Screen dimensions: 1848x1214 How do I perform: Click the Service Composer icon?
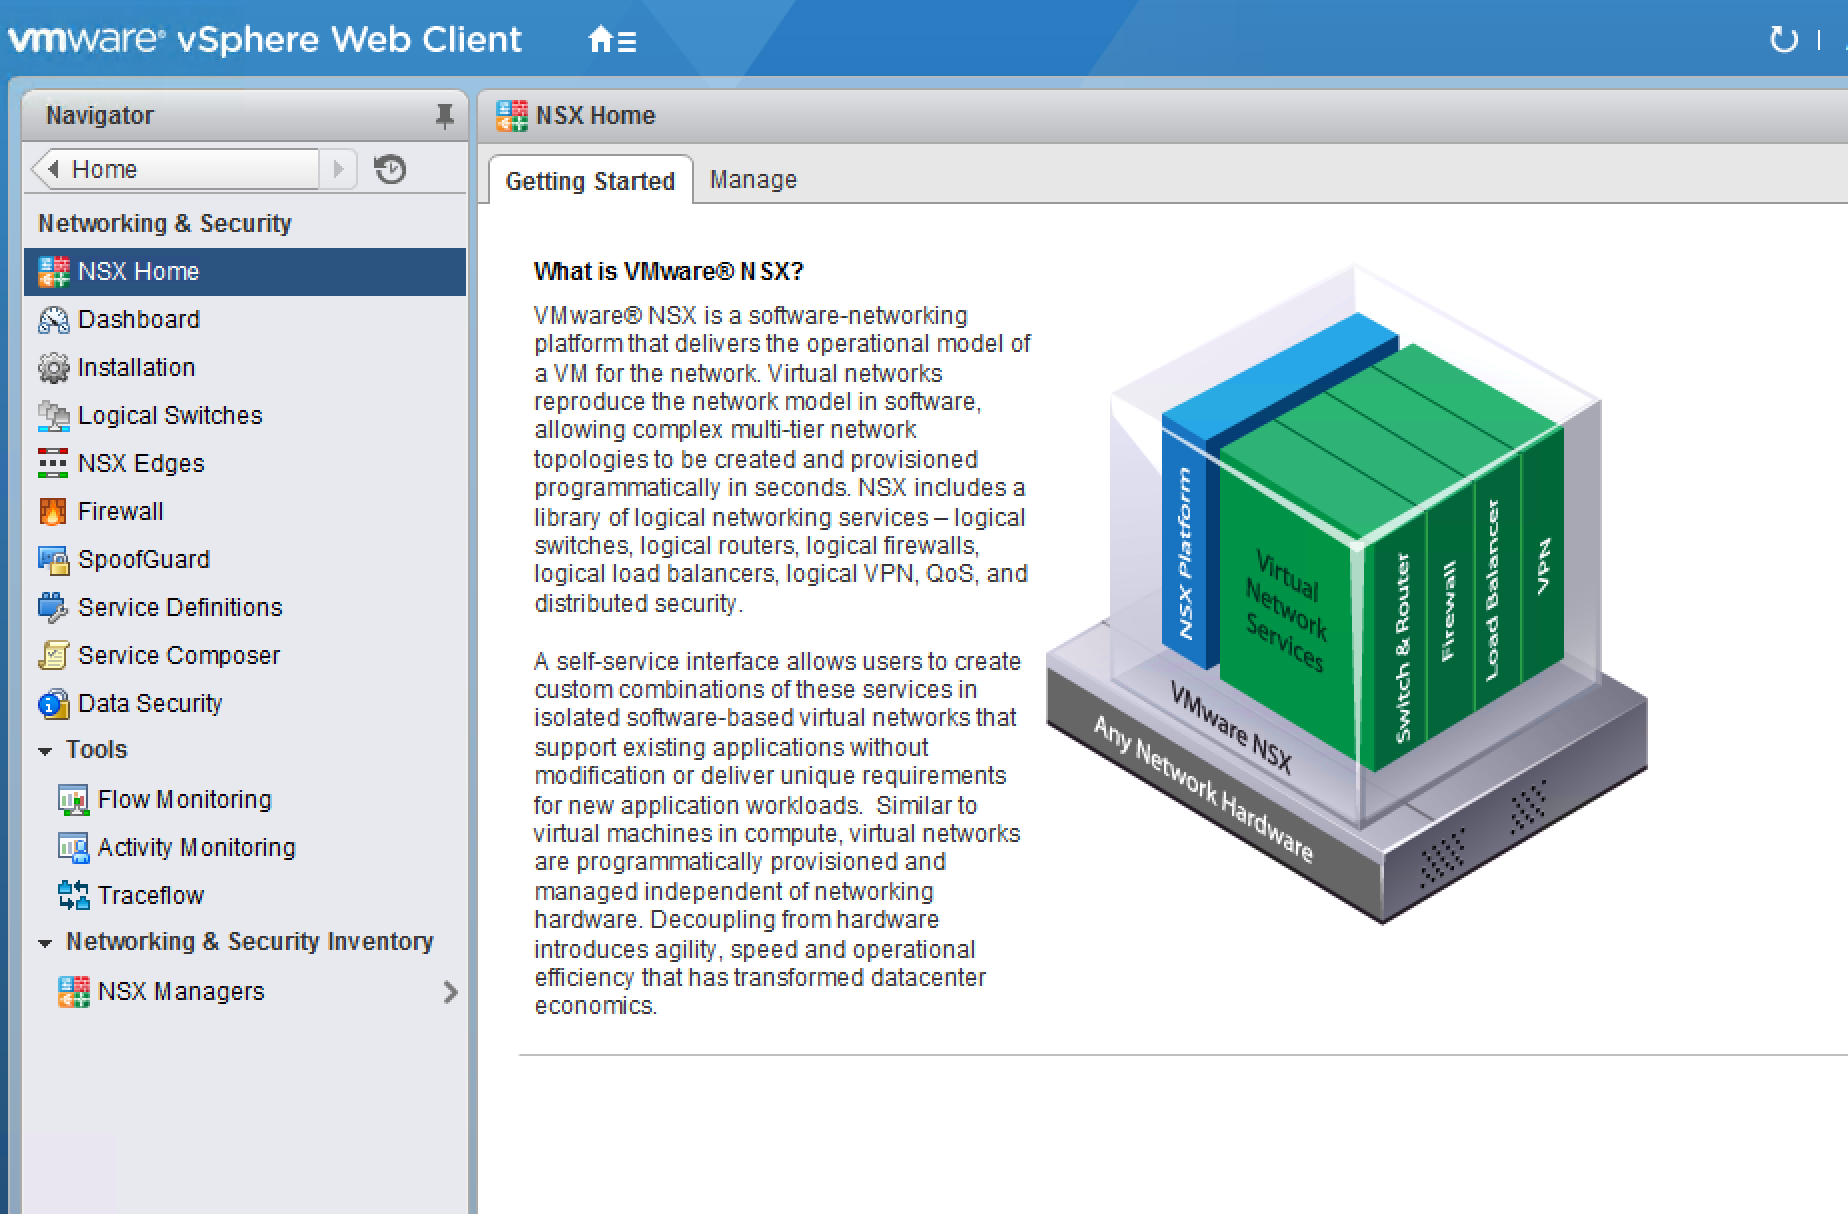[x=53, y=655]
